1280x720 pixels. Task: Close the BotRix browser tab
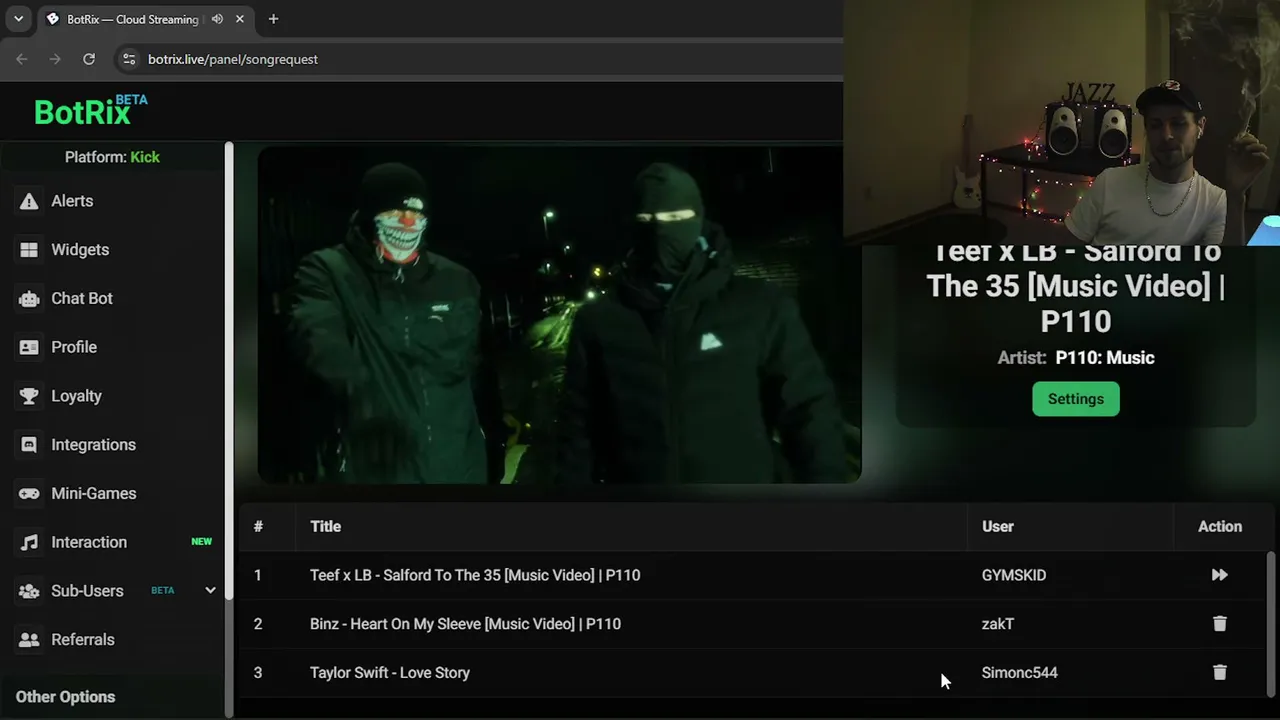click(240, 19)
